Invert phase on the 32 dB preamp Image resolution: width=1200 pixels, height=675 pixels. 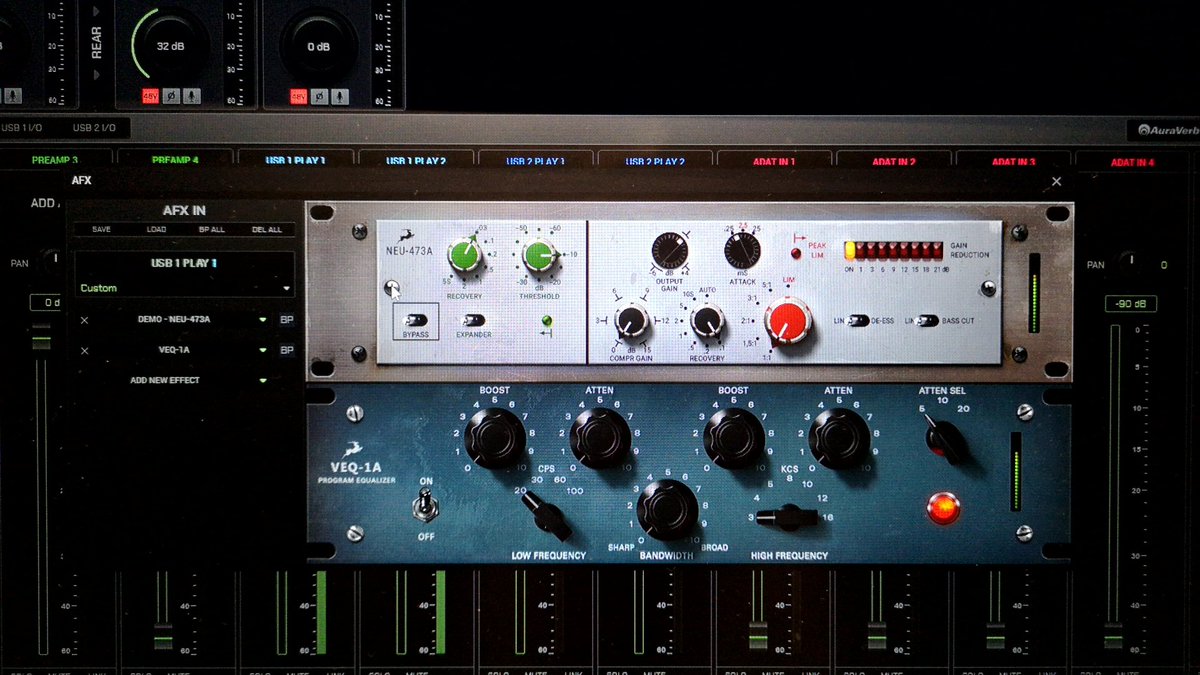coord(170,96)
